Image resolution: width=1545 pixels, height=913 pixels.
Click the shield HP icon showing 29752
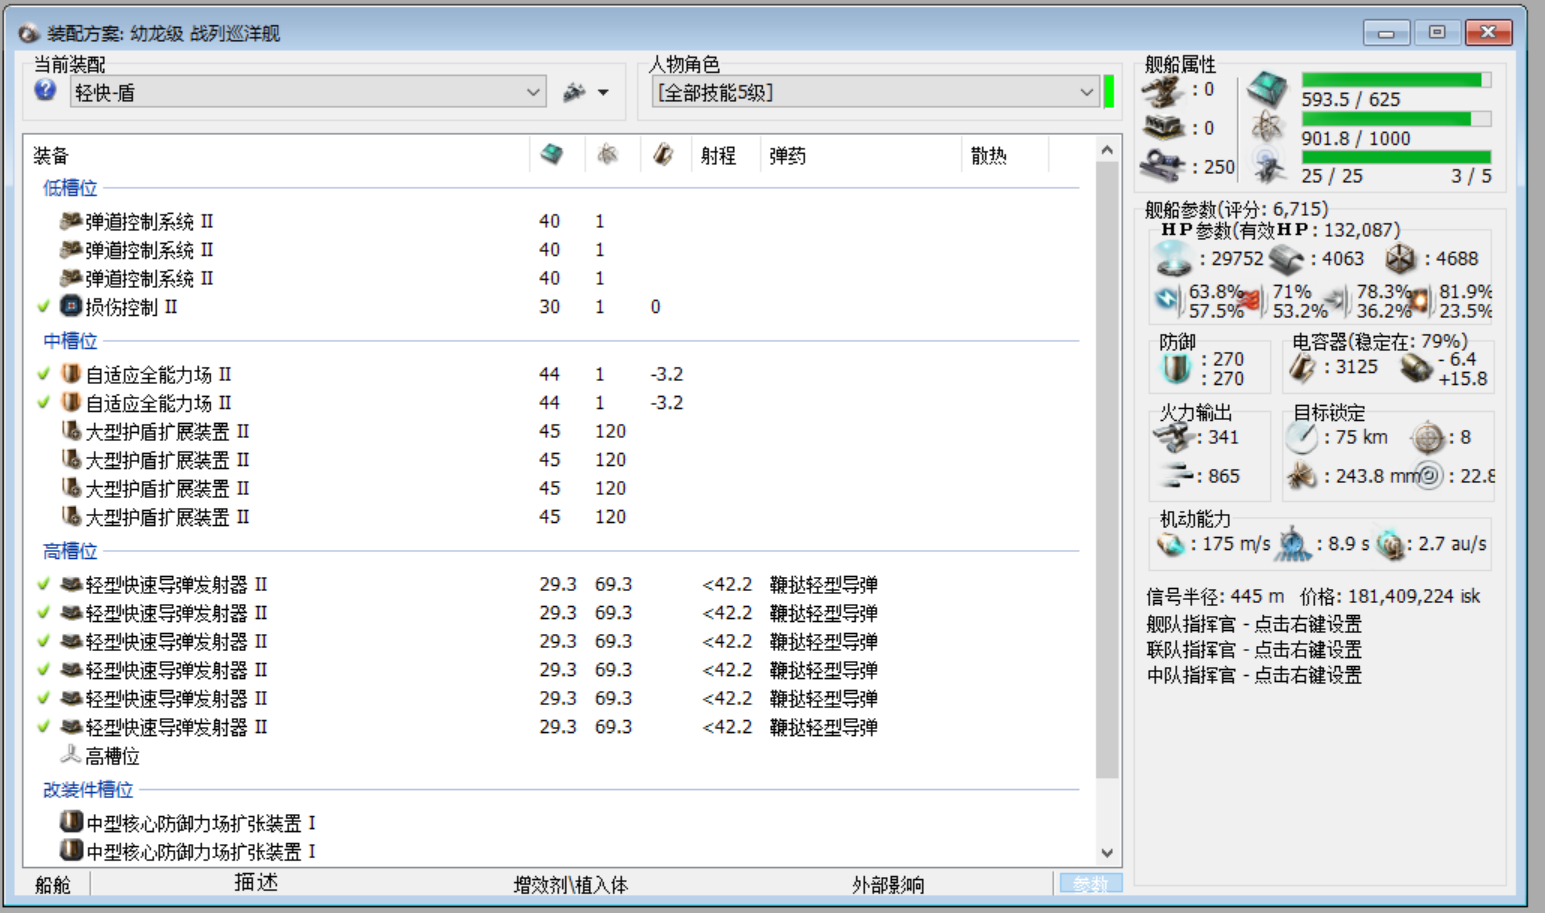[x=1174, y=259]
